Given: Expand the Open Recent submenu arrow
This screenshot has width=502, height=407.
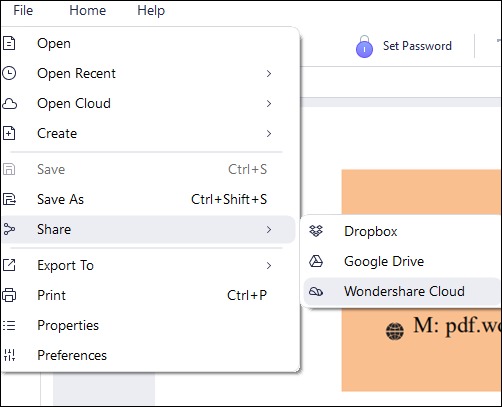Looking at the screenshot, I should (x=269, y=74).
